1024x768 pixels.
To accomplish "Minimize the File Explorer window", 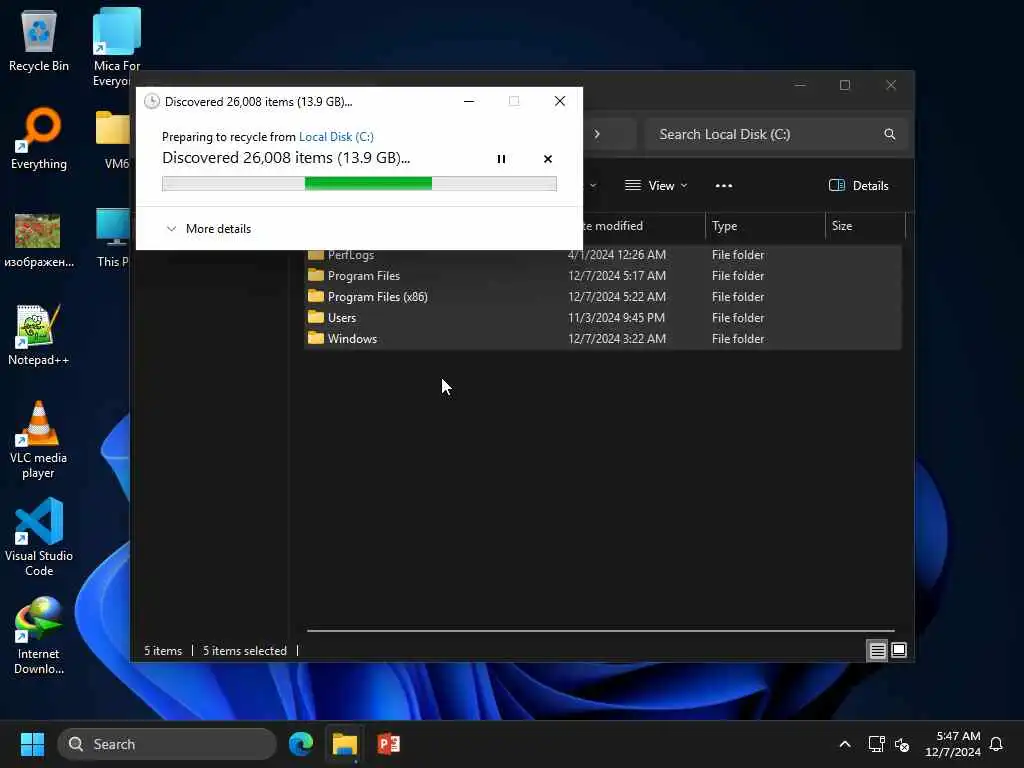I will coord(799,85).
